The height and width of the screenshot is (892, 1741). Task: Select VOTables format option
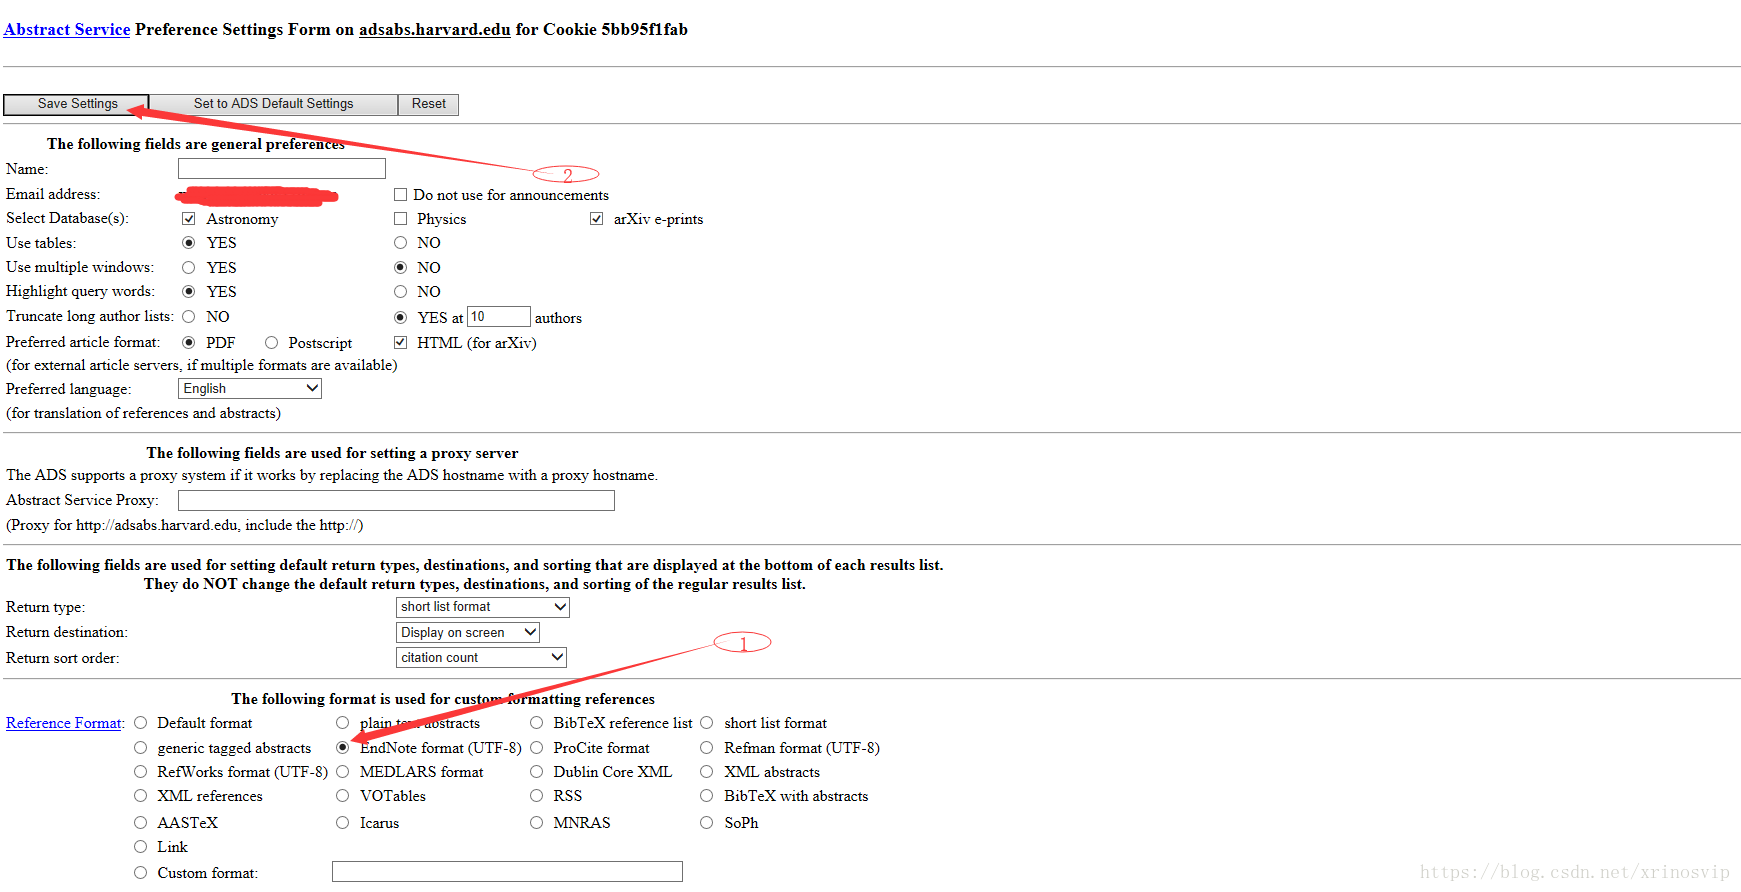[342, 796]
